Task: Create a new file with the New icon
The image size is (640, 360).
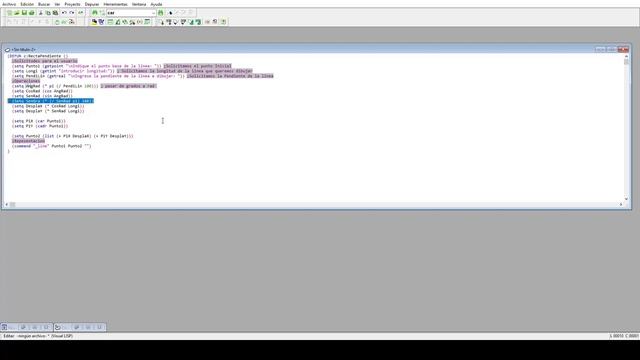Action: tap(9, 13)
